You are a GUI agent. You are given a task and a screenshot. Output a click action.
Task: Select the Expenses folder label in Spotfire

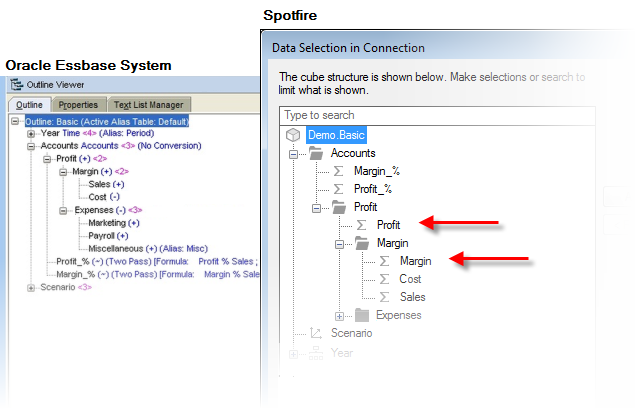pos(399,315)
